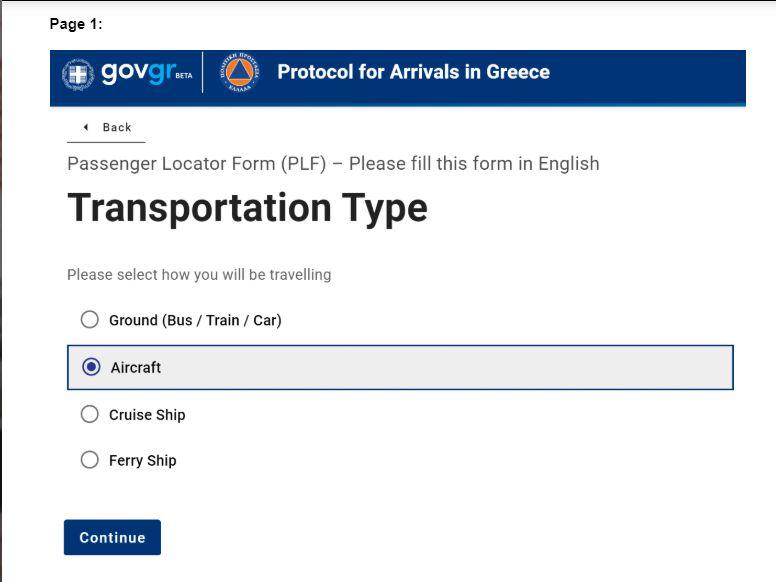Viewport: 776px width, 582px height.
Task: Pick the Ferry Ship radio button
Action: (90, 460)
